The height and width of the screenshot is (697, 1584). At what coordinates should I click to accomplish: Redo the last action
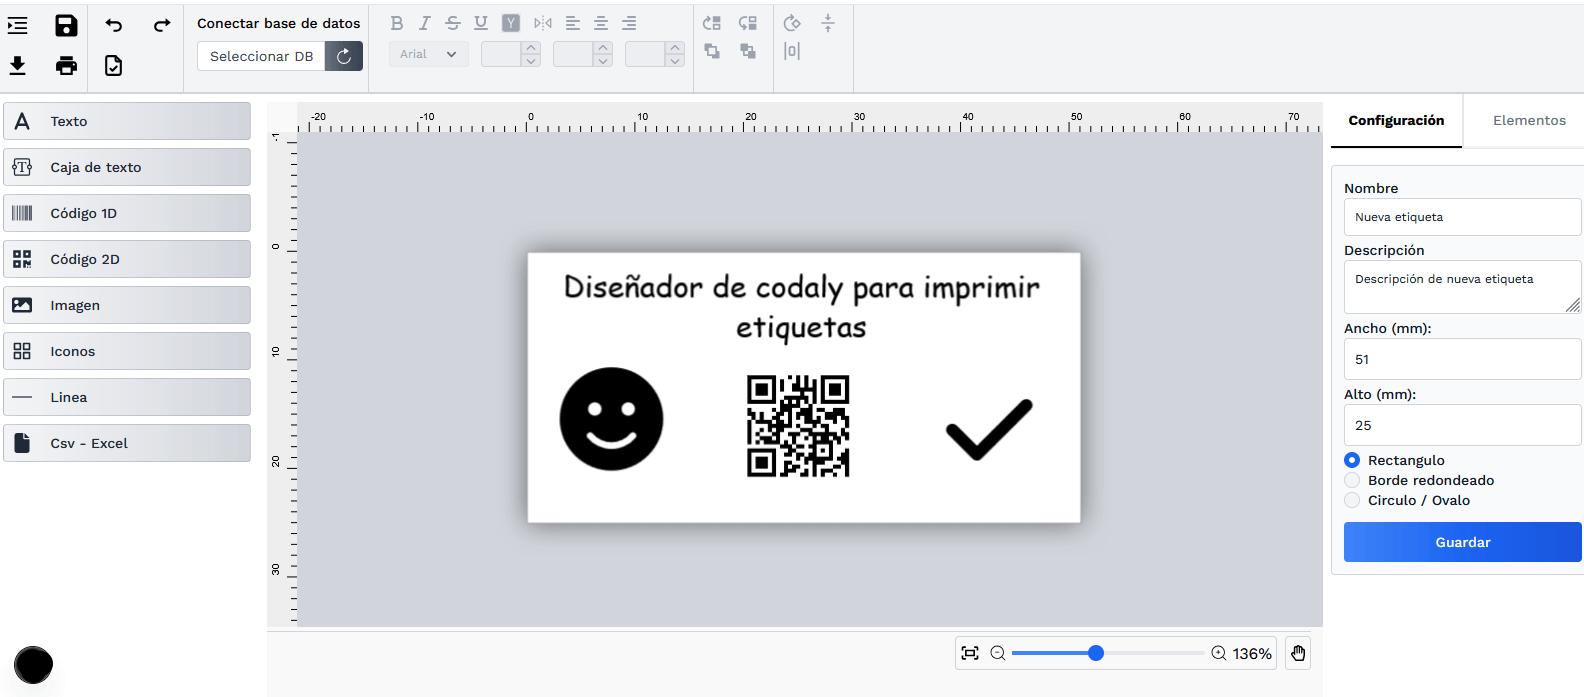point(162,26)
